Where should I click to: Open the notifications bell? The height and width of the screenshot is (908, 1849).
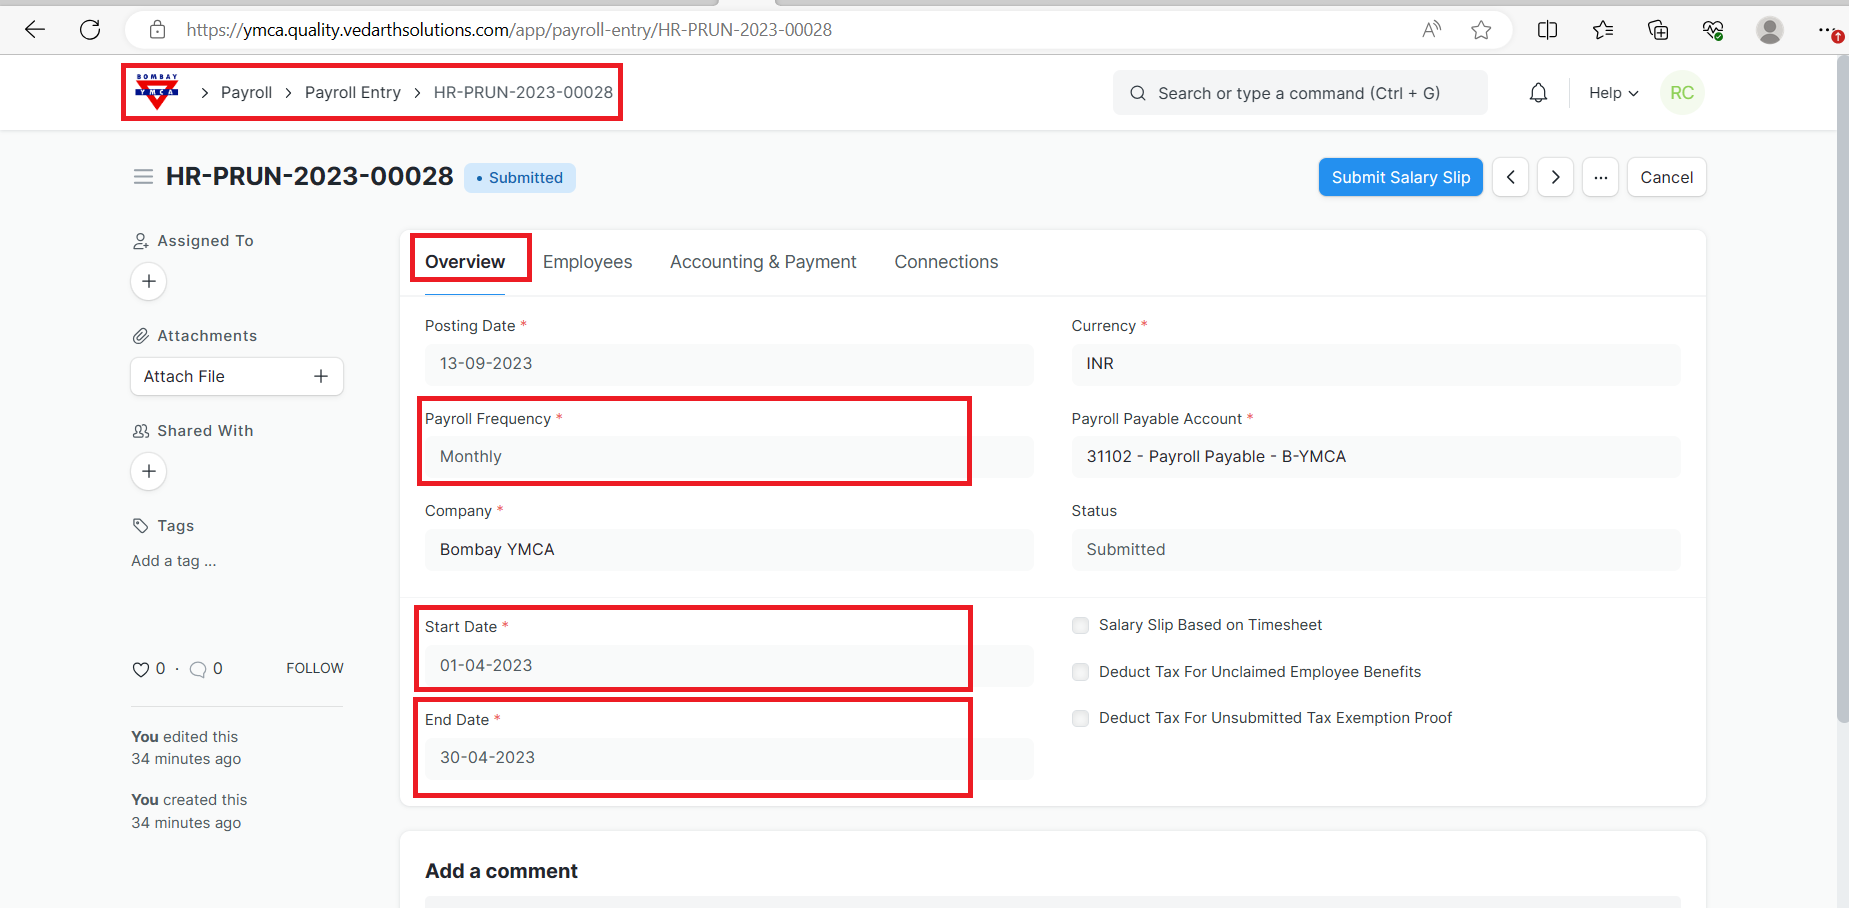point(1538,93)
